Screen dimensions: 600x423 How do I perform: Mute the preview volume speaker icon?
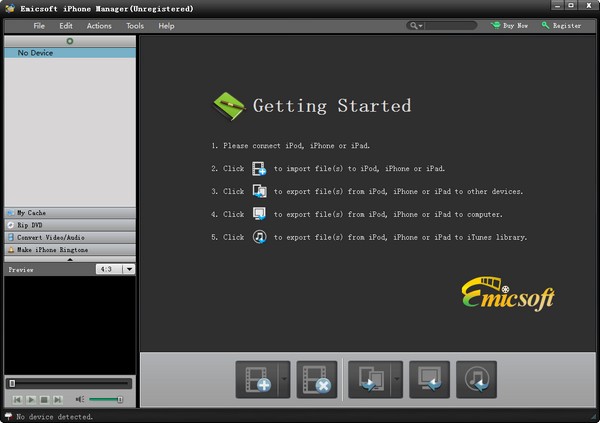click(x=79, y=400)
